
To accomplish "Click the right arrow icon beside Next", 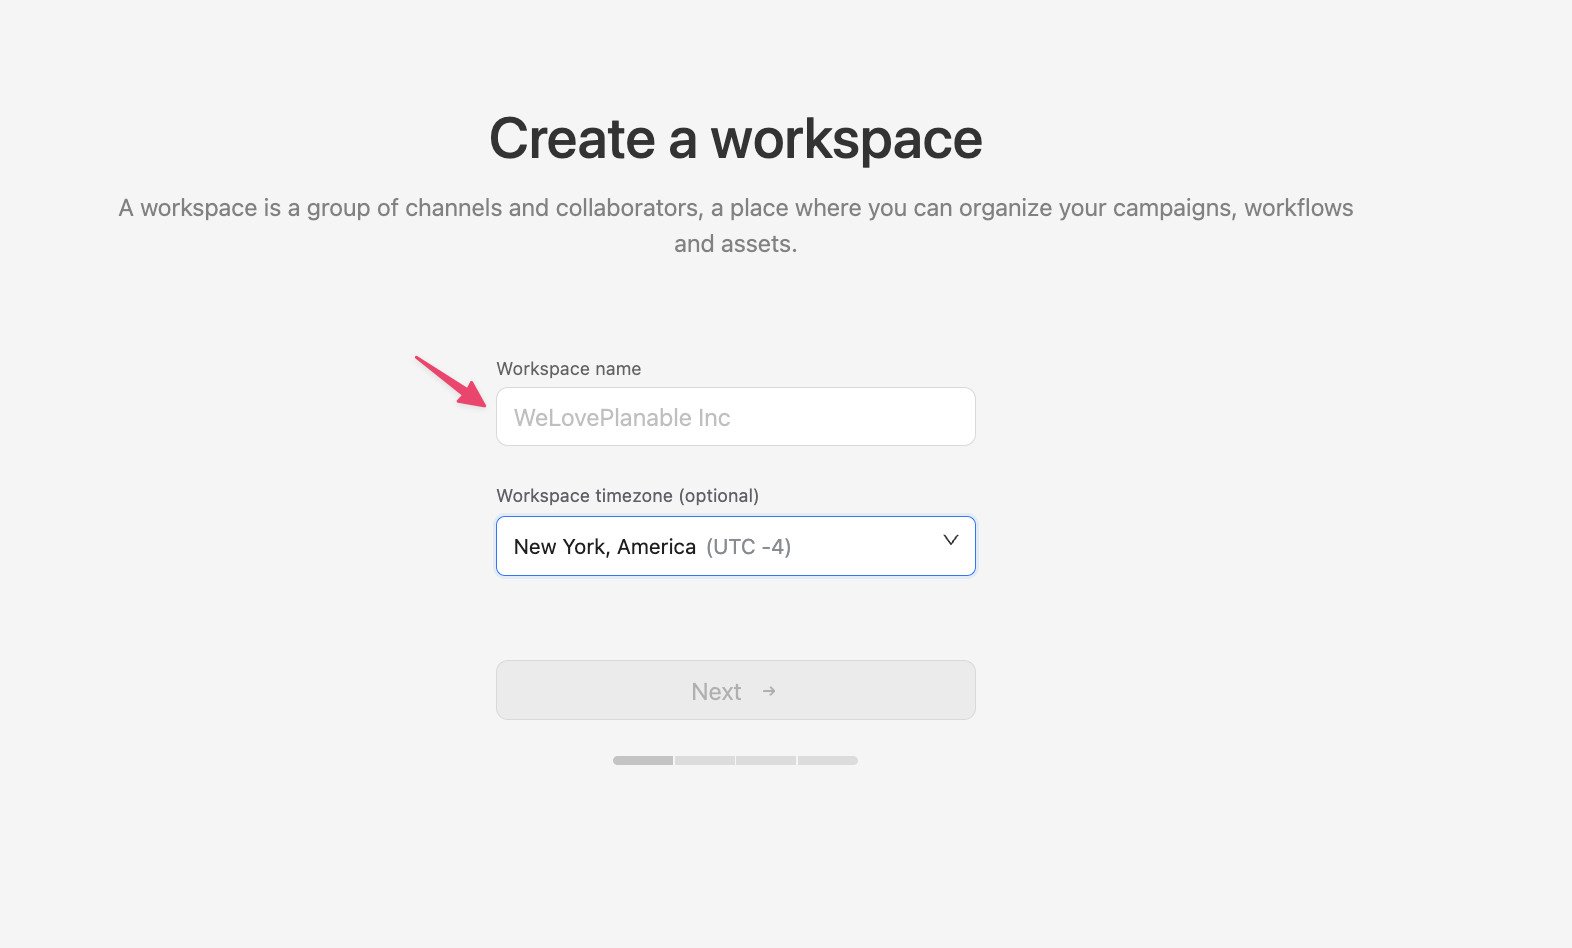I will click(x=769, y=691).
